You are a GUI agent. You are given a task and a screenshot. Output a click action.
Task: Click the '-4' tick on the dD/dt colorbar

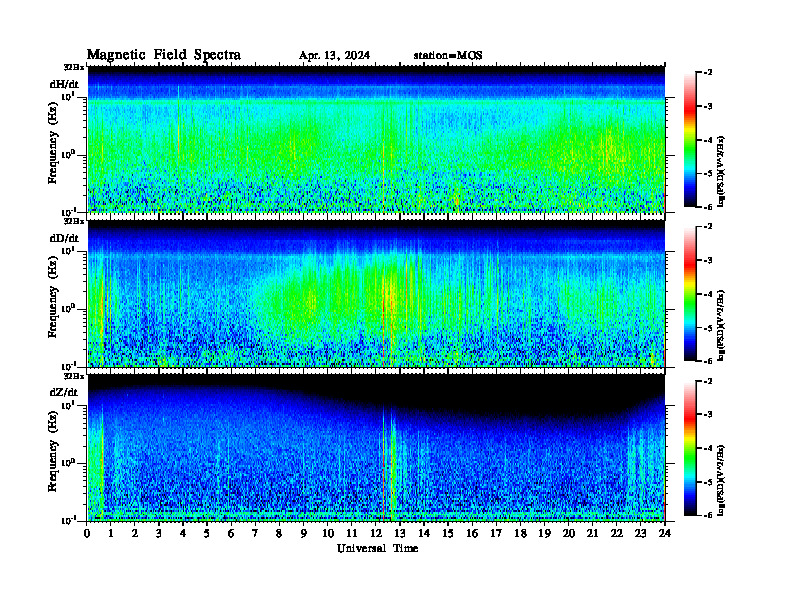(x=708, y=294)
